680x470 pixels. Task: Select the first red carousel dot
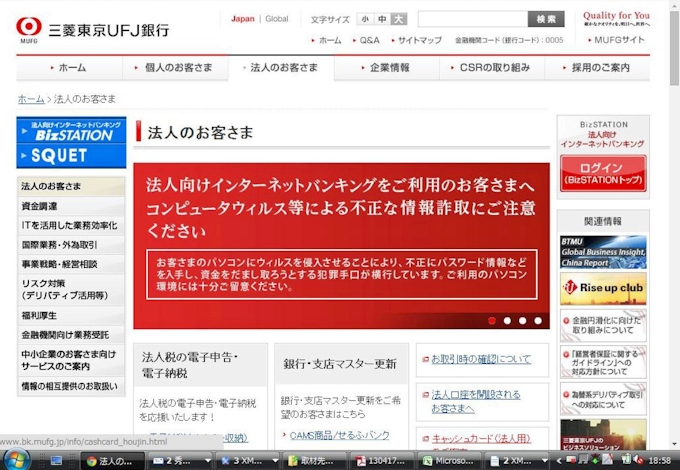pyautogui.click(x=492, y=321)
